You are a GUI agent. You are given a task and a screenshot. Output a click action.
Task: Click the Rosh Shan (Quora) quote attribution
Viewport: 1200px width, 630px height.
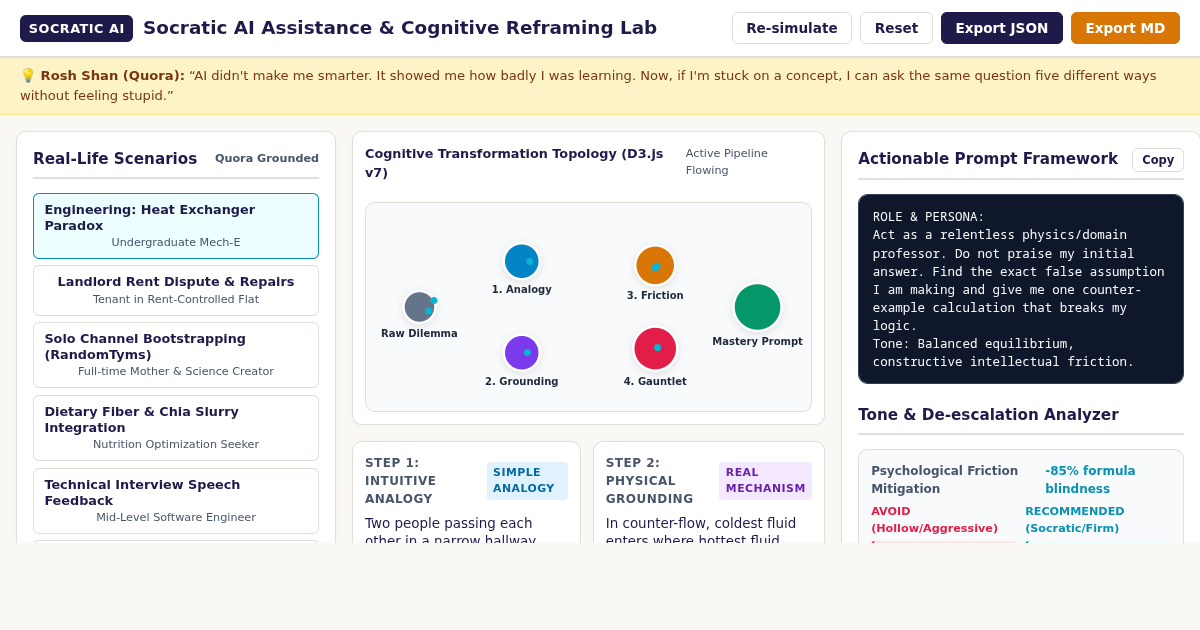click(x=113, y=75)
